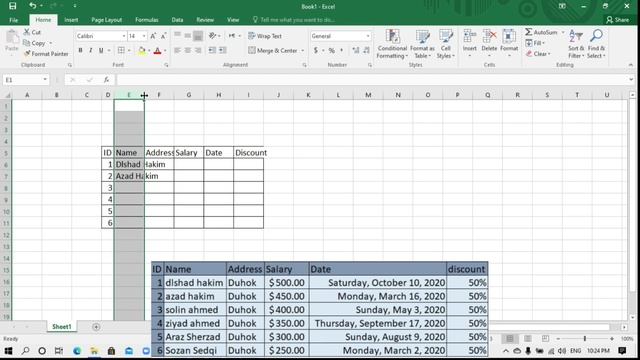Toggle Underline formatting
Screen dimensions: 640x360
tap(100, 50)
